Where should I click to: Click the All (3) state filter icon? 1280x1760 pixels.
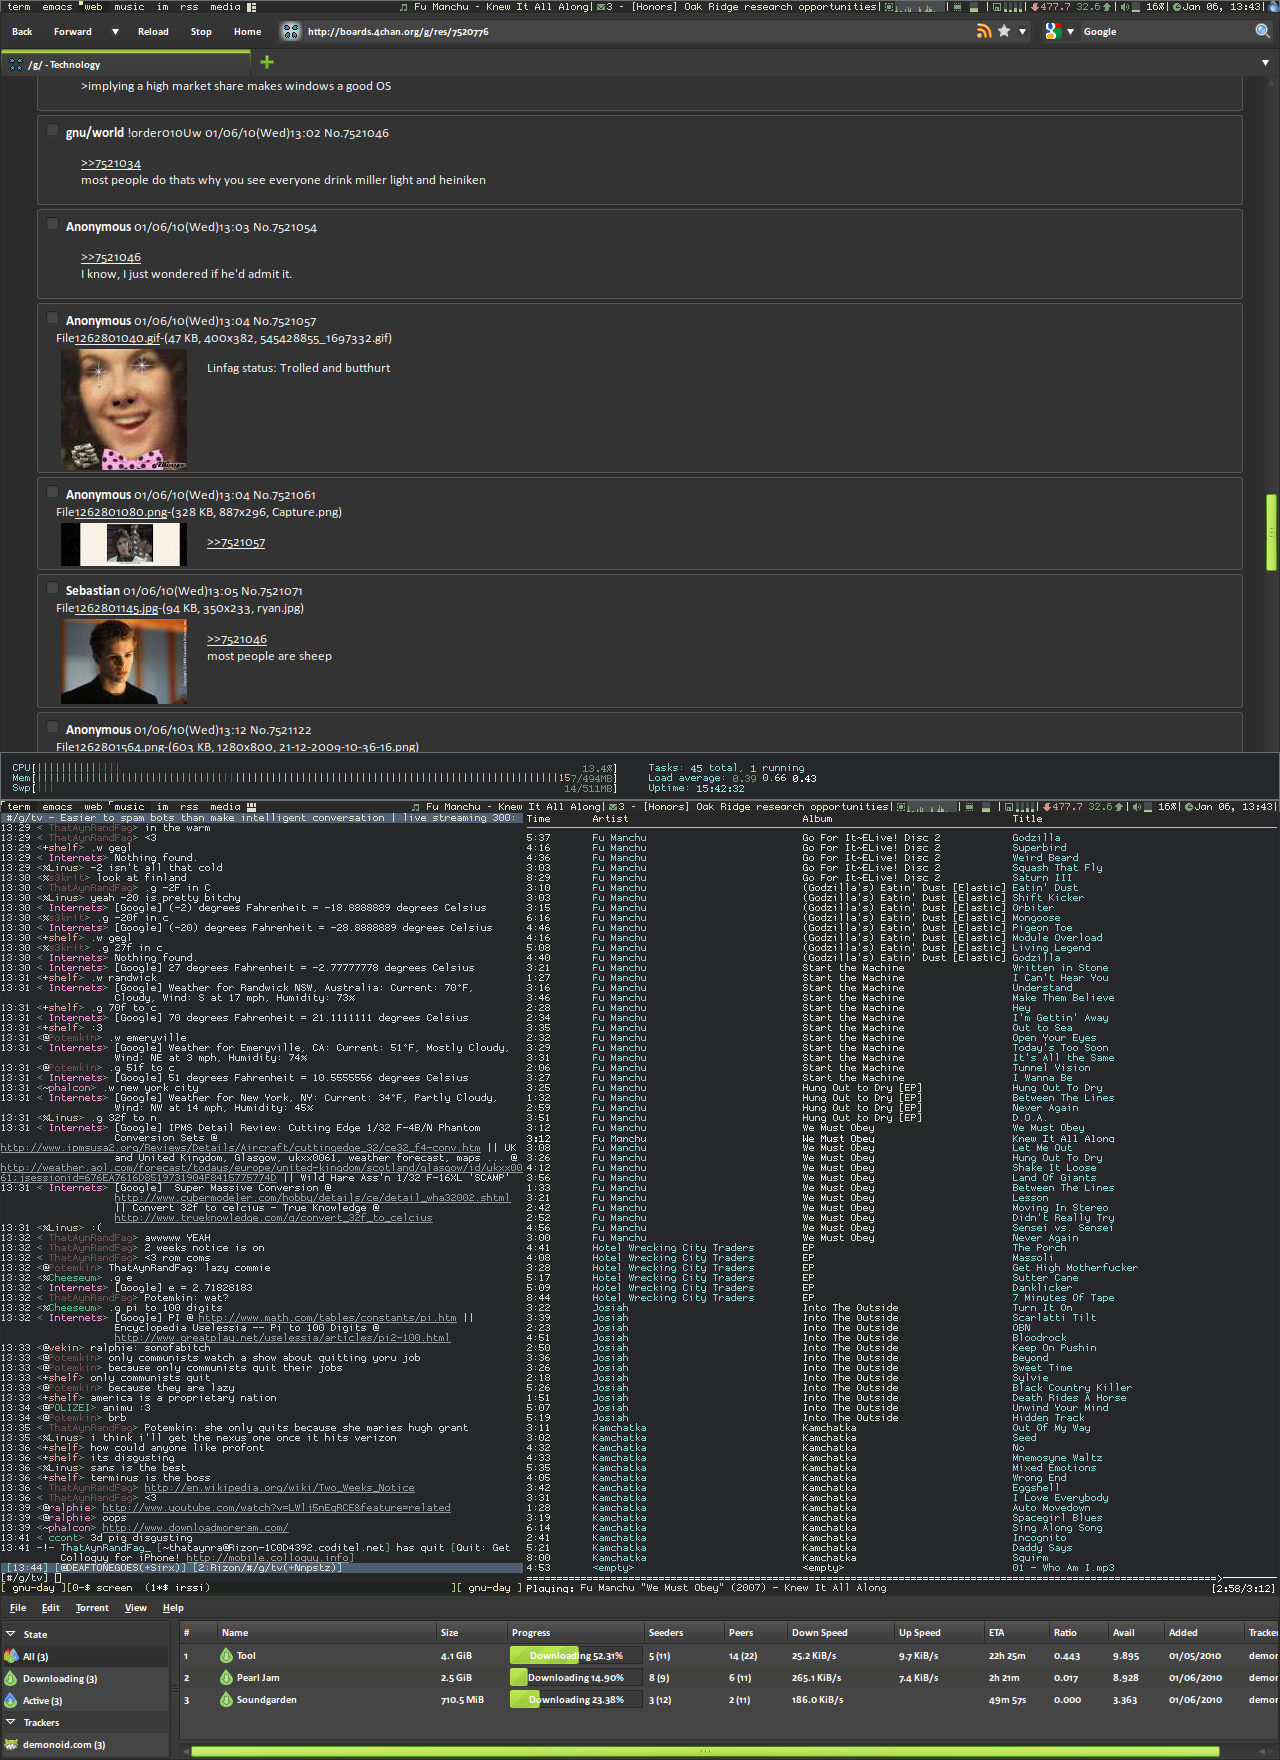coord(12,1656)
